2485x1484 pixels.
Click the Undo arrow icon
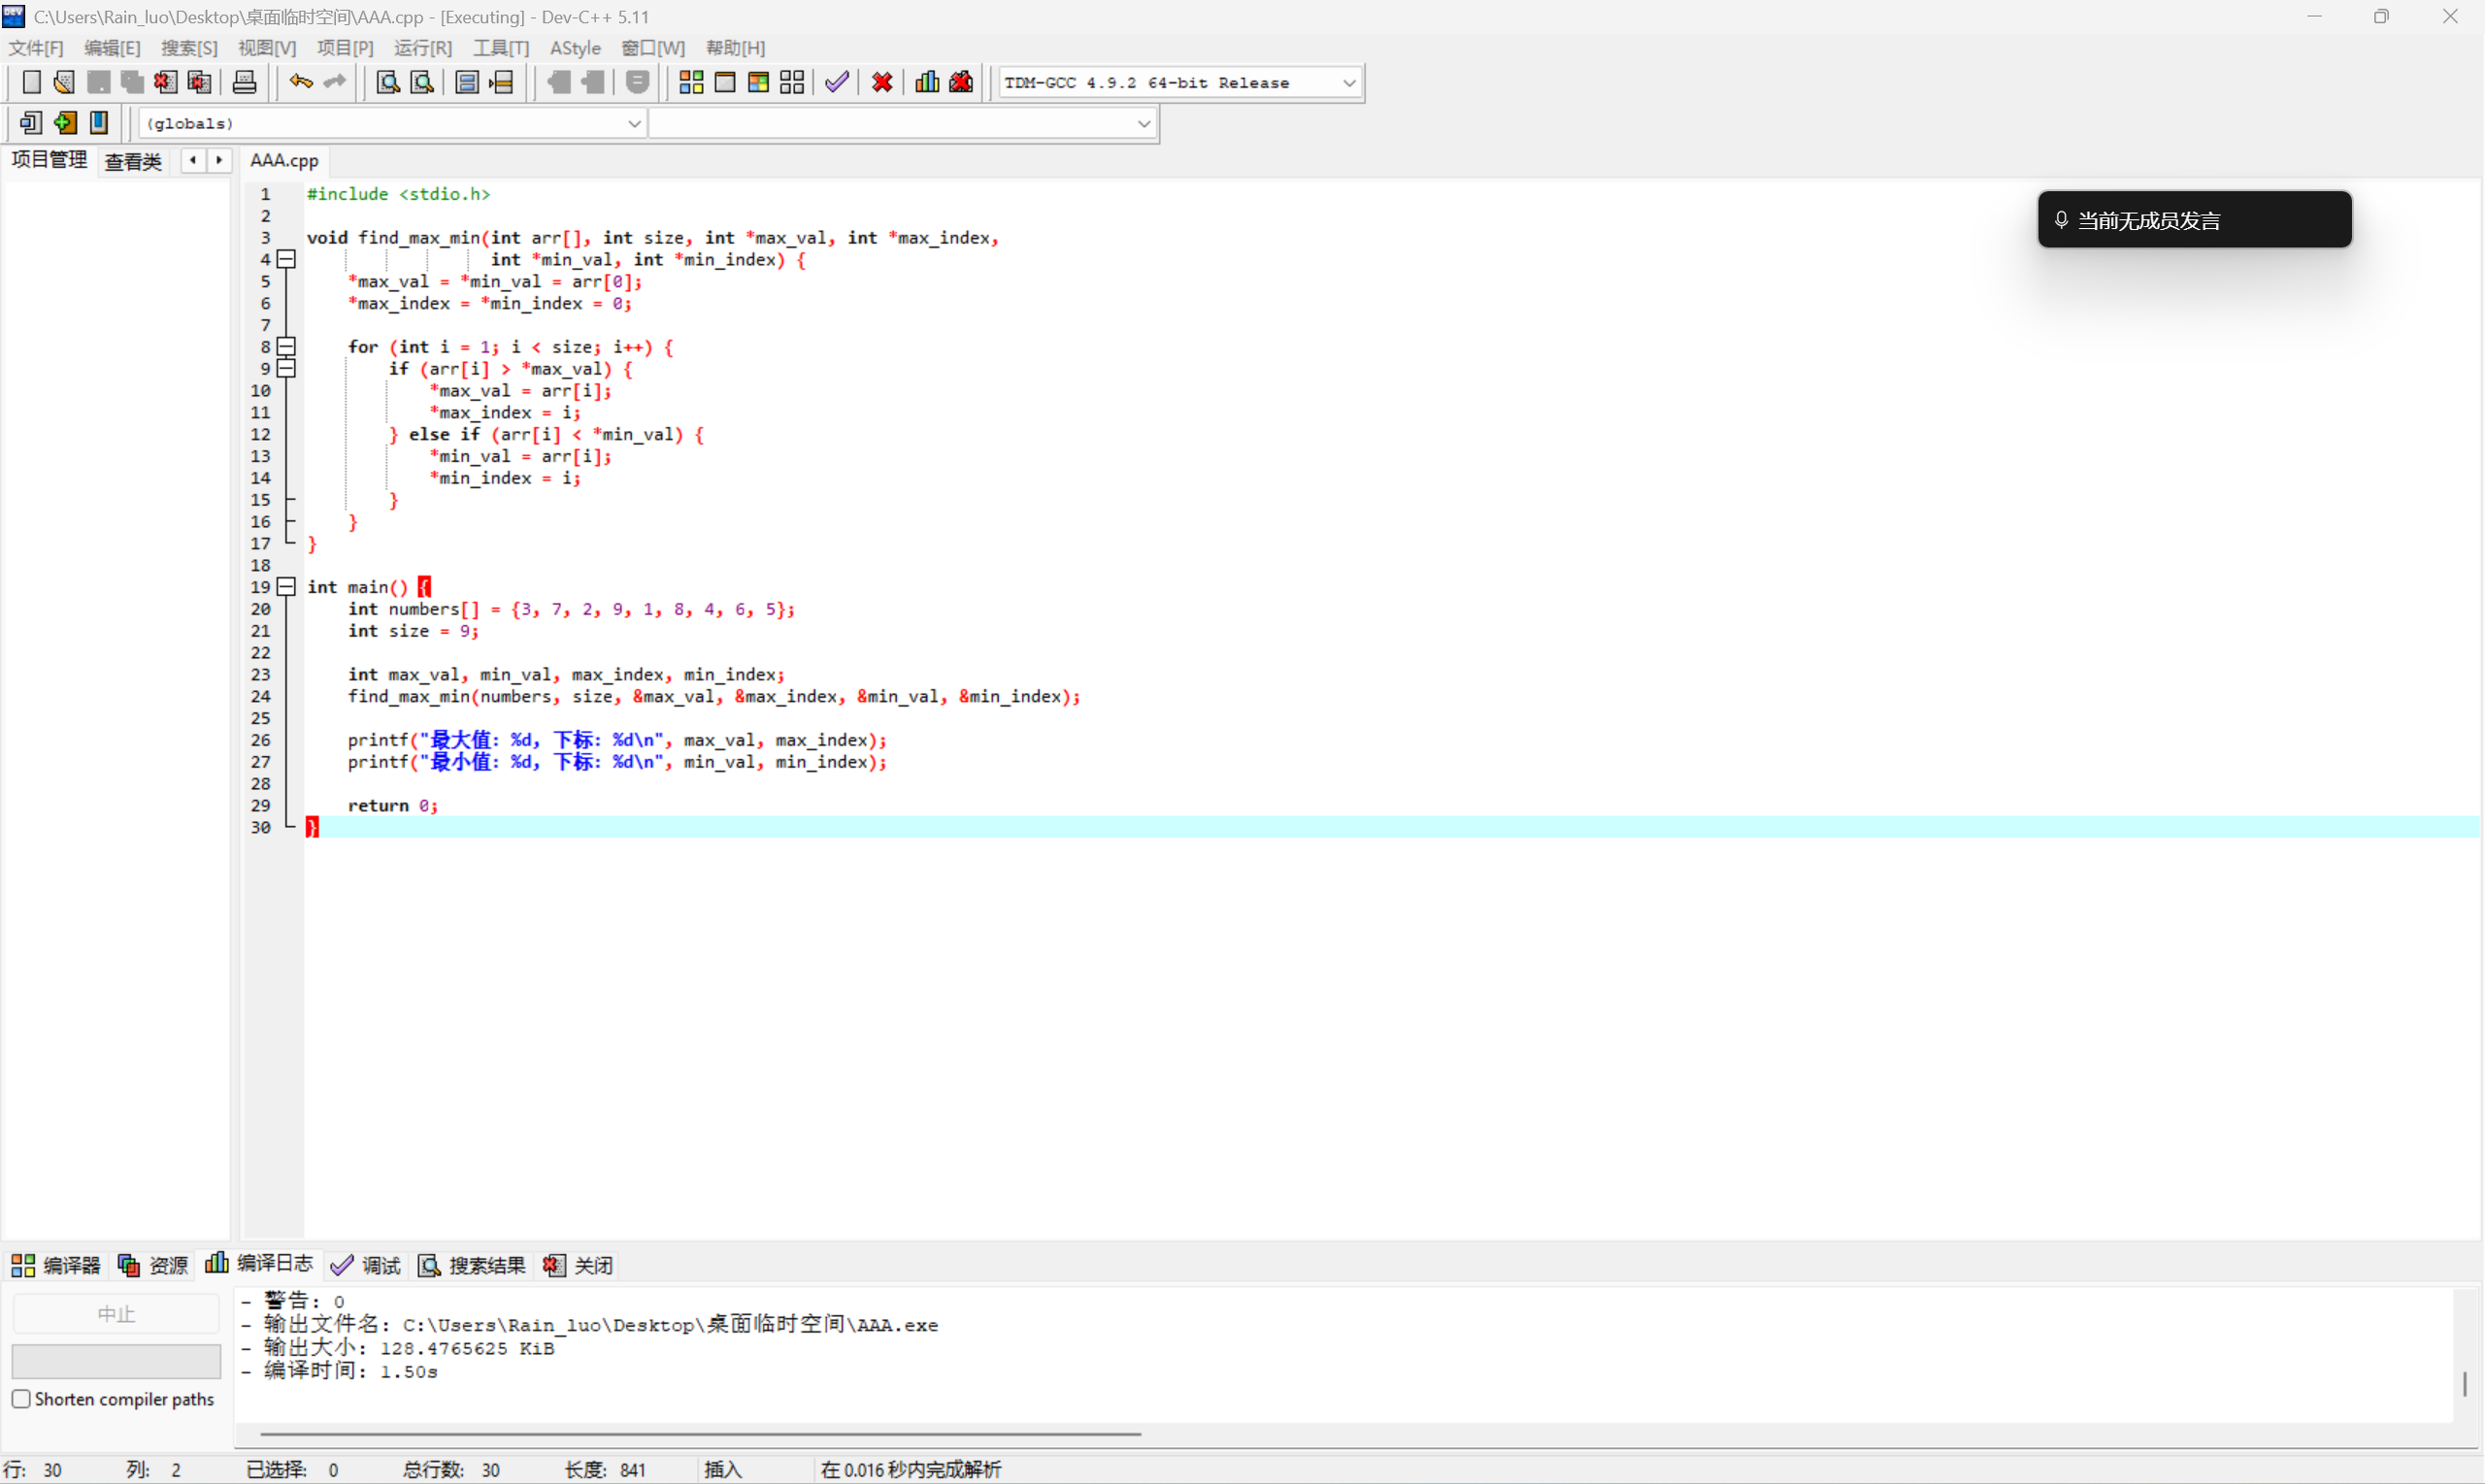coord(300,82)
